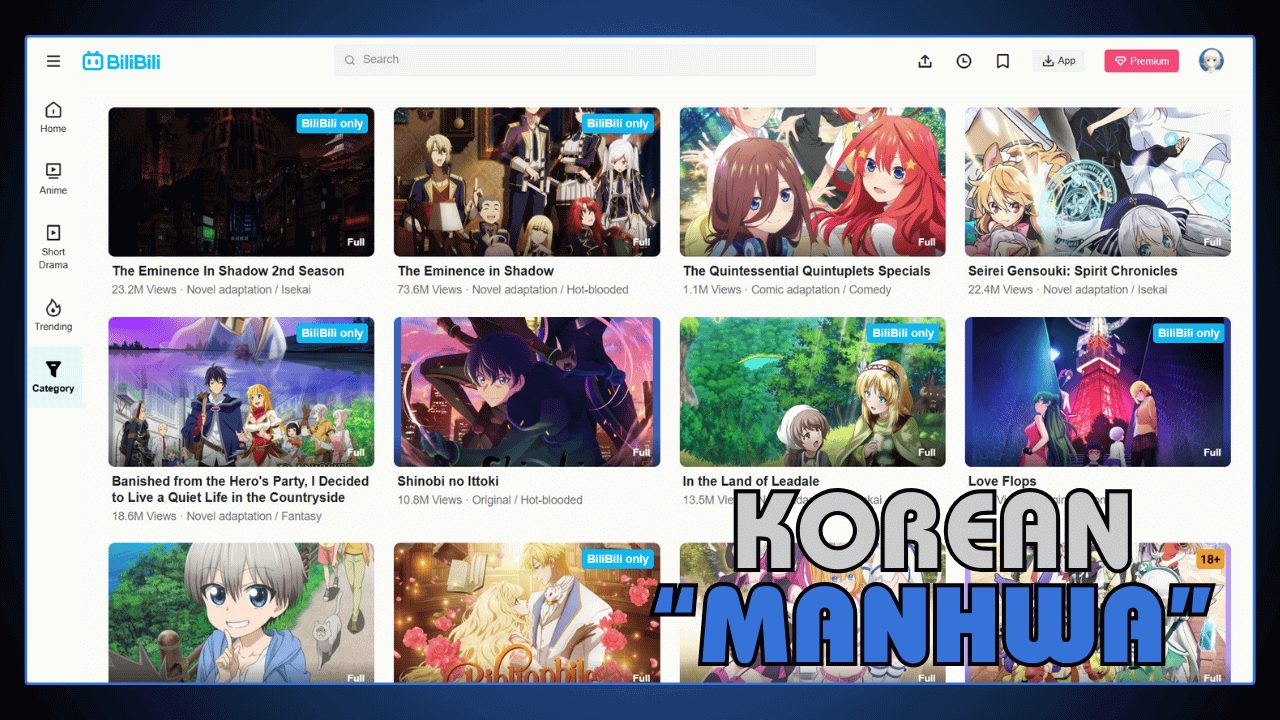Click the BiliBili logo
The width and height of the screenshot is (1280, 720).
121,61
